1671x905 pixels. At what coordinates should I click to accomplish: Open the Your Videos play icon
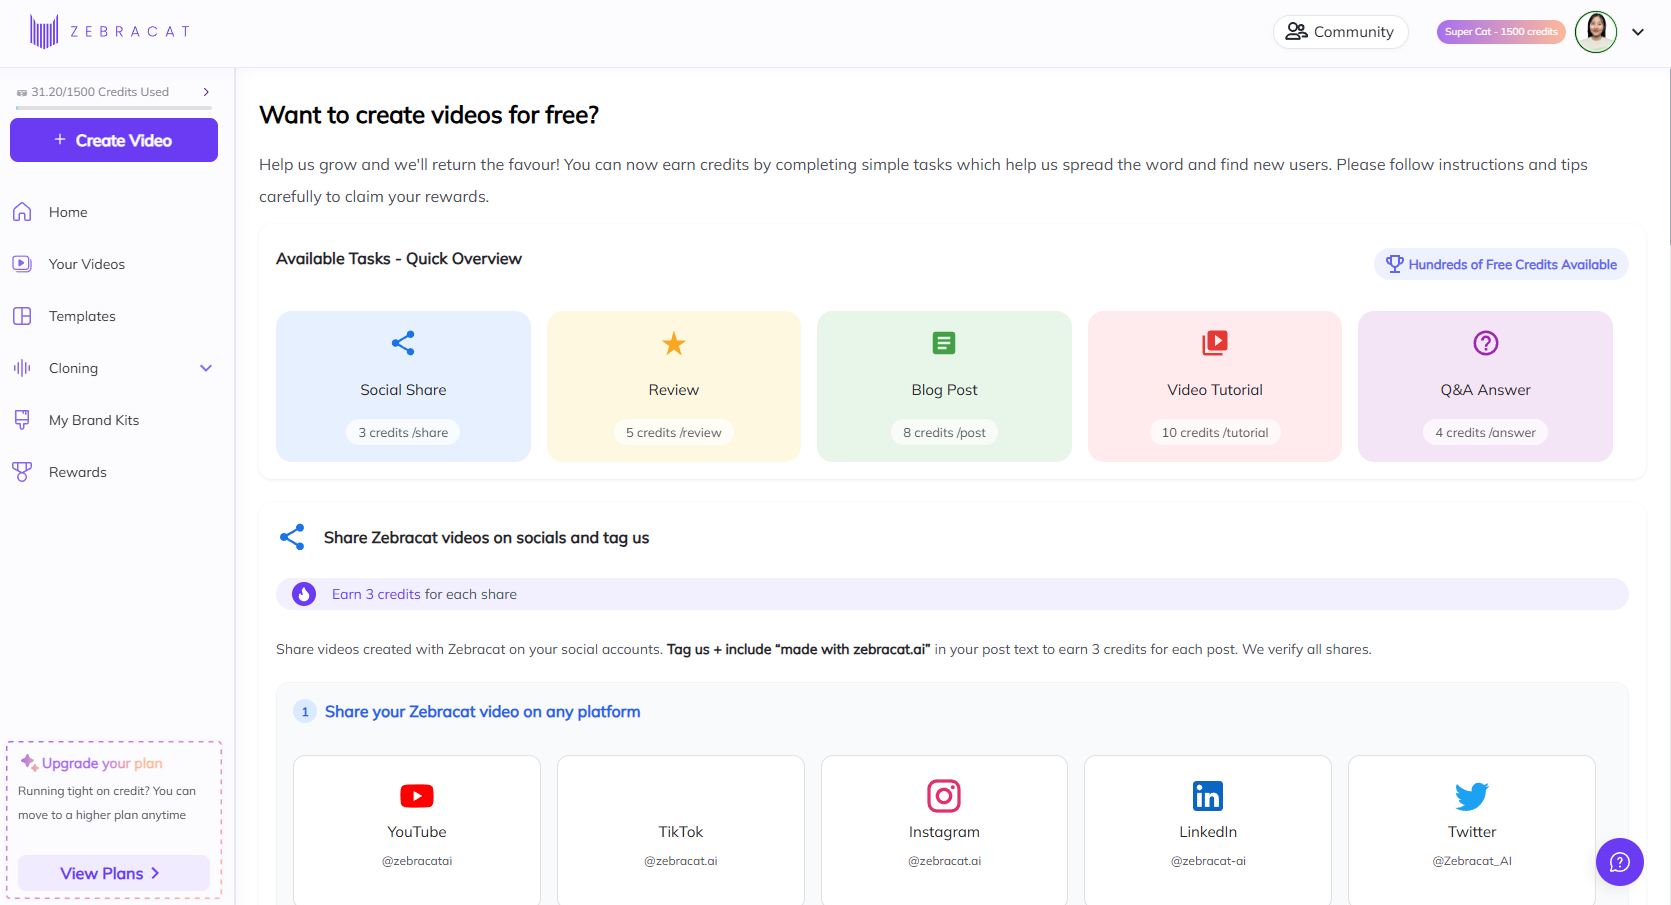pos(22,264)
